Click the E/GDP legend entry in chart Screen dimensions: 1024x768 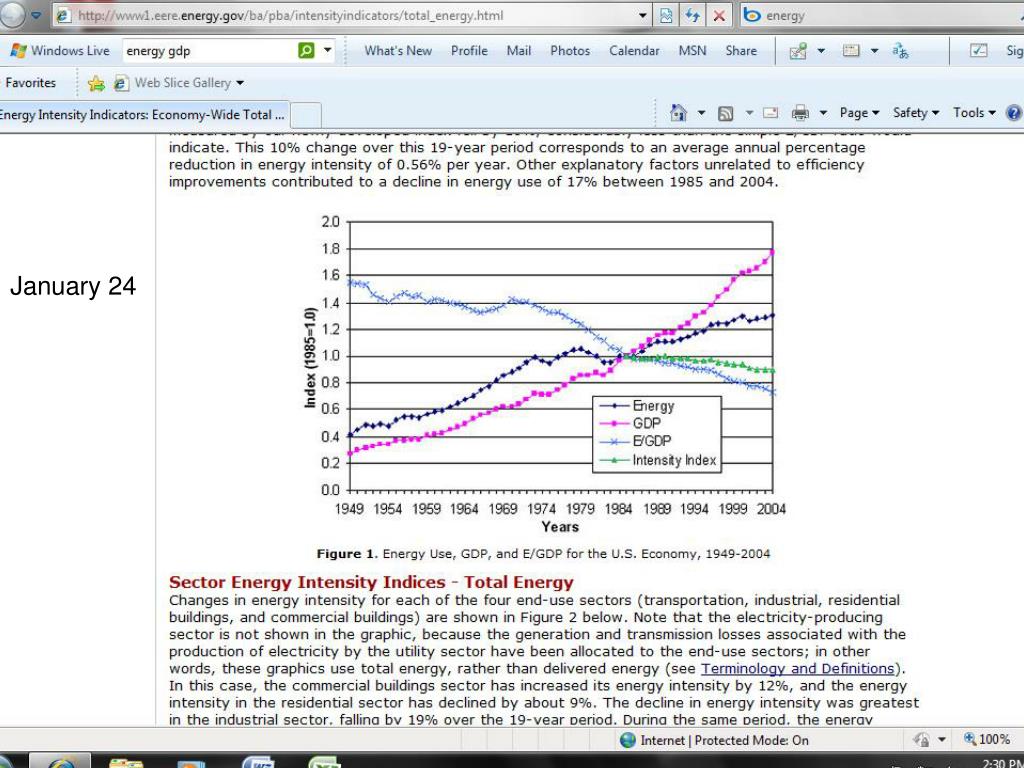coord(635,441)
